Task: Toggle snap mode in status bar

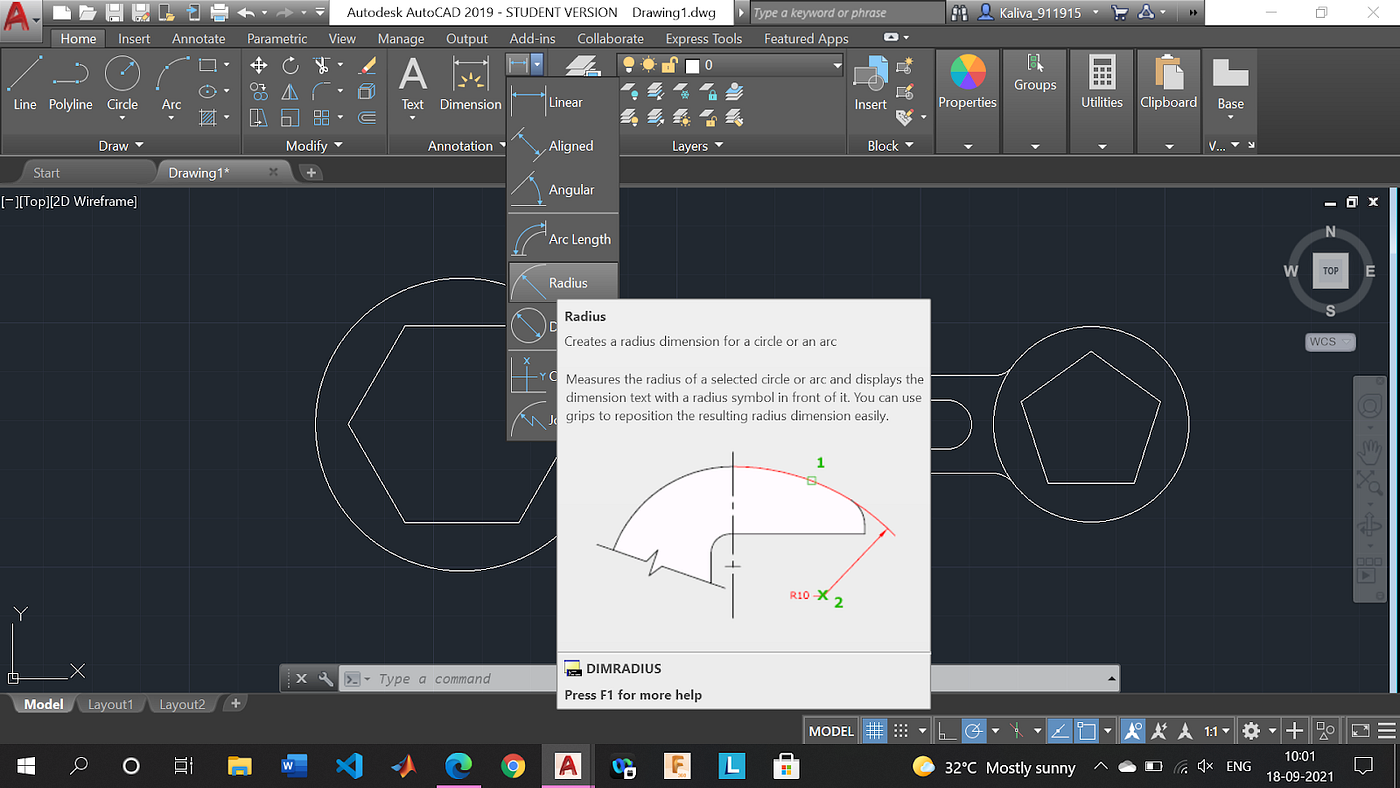Action: (900, 731)
